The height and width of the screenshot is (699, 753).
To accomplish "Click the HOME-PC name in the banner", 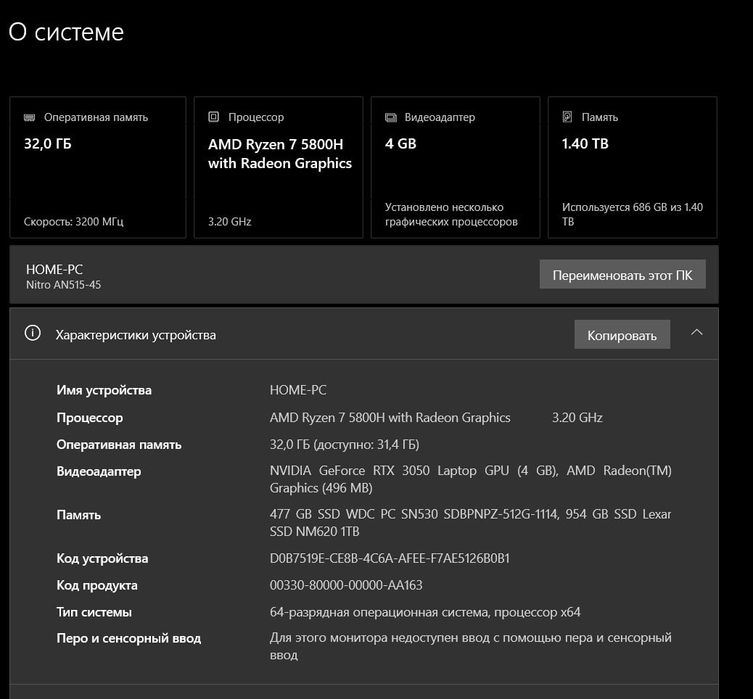I will coord(54,269).
